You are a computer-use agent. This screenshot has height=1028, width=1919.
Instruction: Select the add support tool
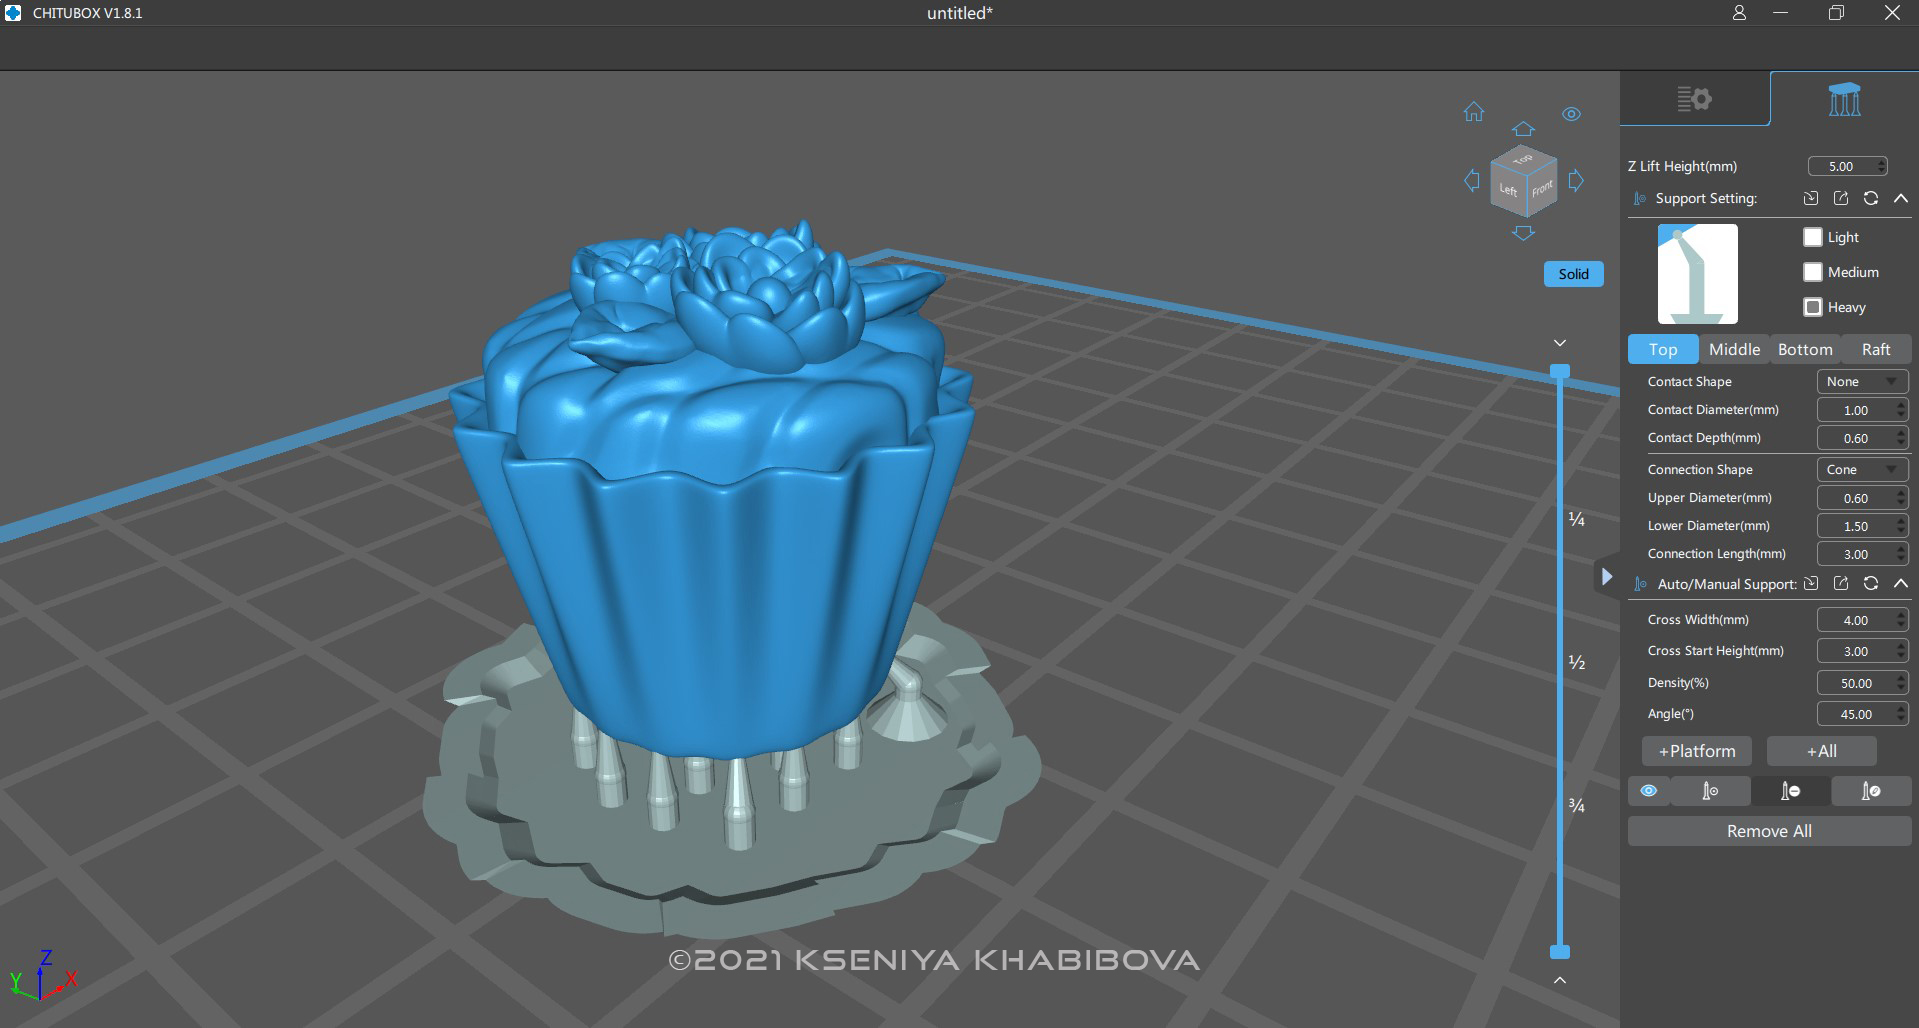pos(1711,791)
